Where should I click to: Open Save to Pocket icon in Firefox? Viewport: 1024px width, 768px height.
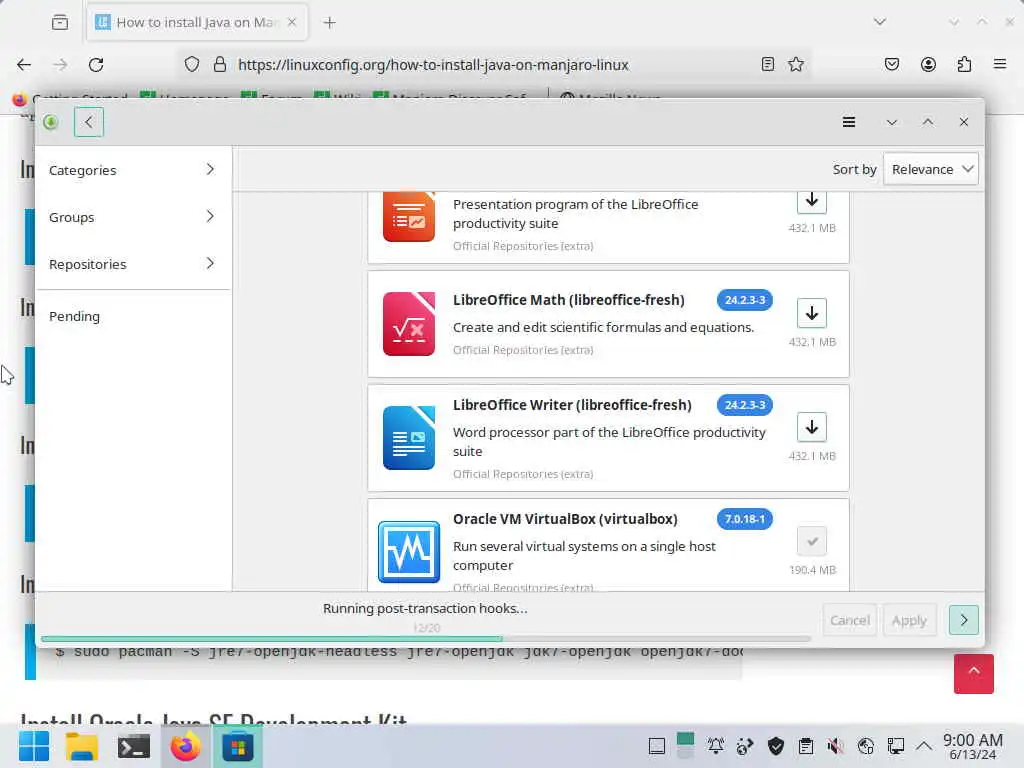click(891, 64)
